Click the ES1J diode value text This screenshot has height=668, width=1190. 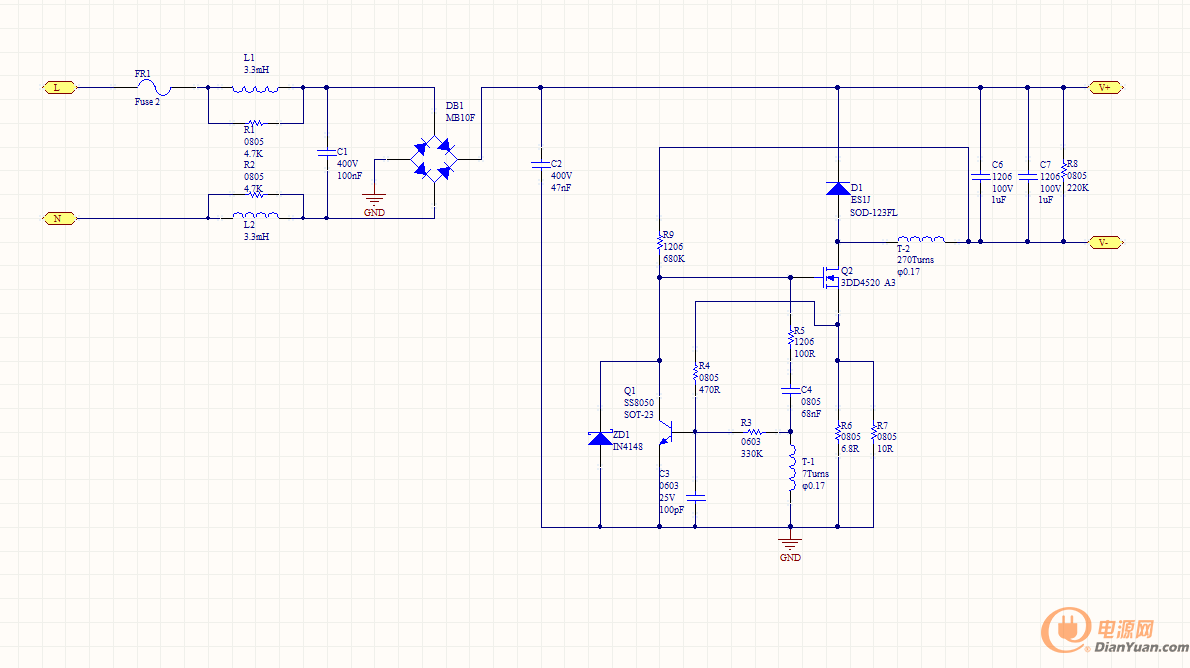[x=860, y=200]
